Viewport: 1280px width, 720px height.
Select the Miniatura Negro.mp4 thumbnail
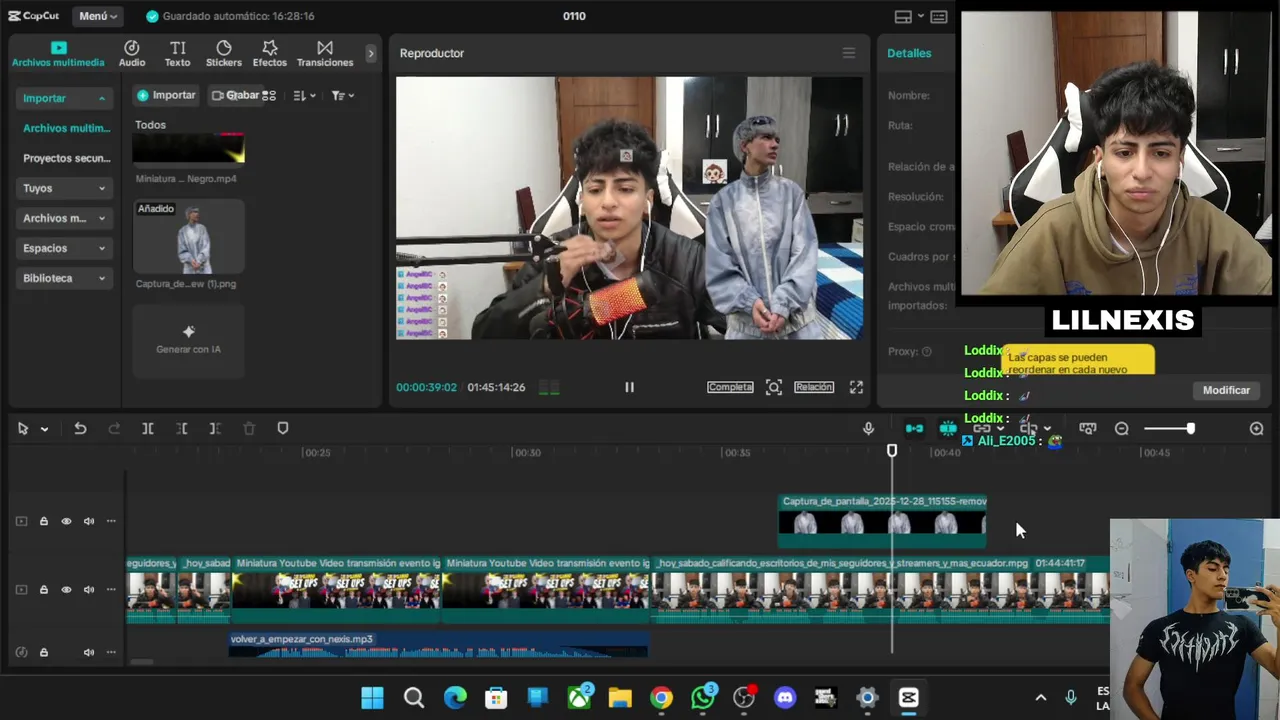[189, 148]
